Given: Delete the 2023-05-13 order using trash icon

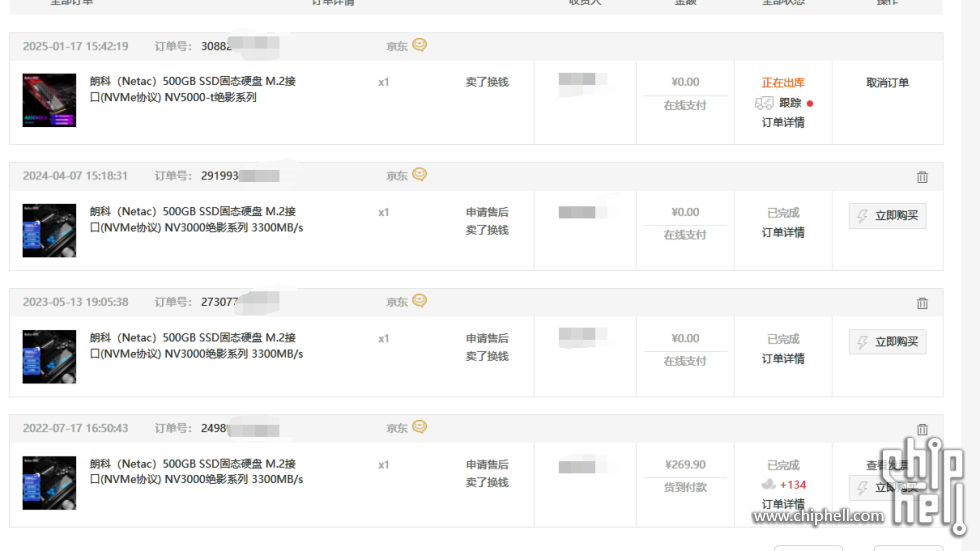Looking at the screenshot, I should tap(922, 304).
